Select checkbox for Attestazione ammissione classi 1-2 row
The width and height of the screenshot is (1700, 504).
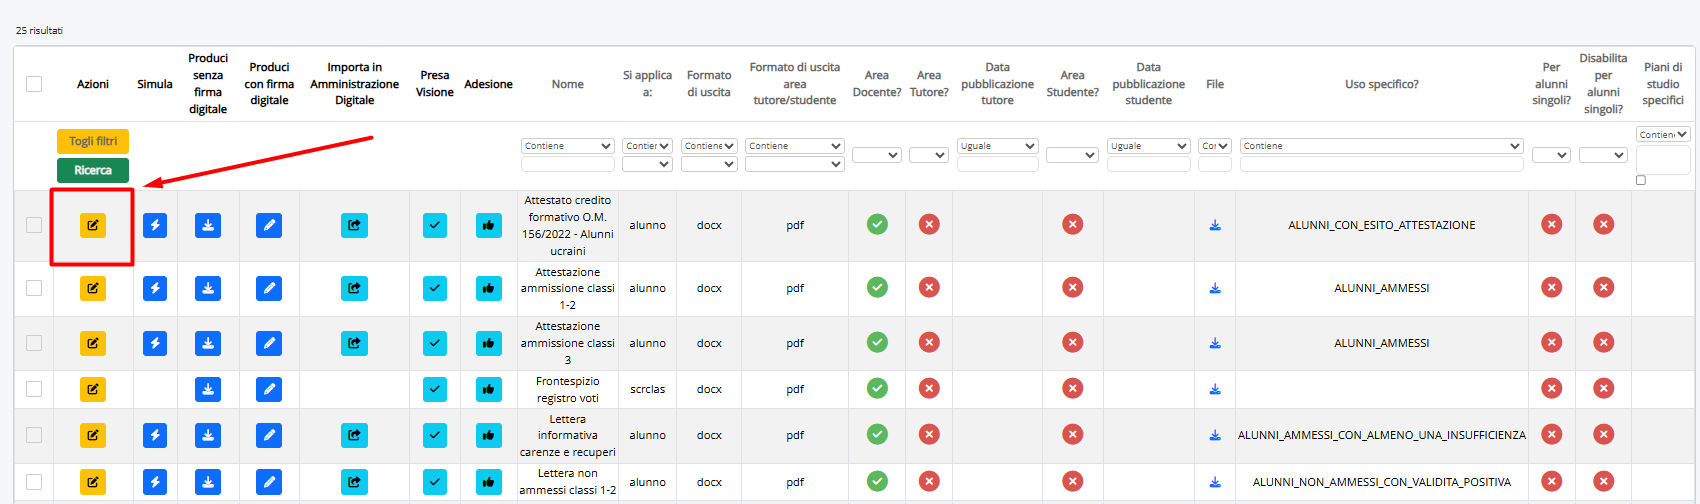click(34, 288)
